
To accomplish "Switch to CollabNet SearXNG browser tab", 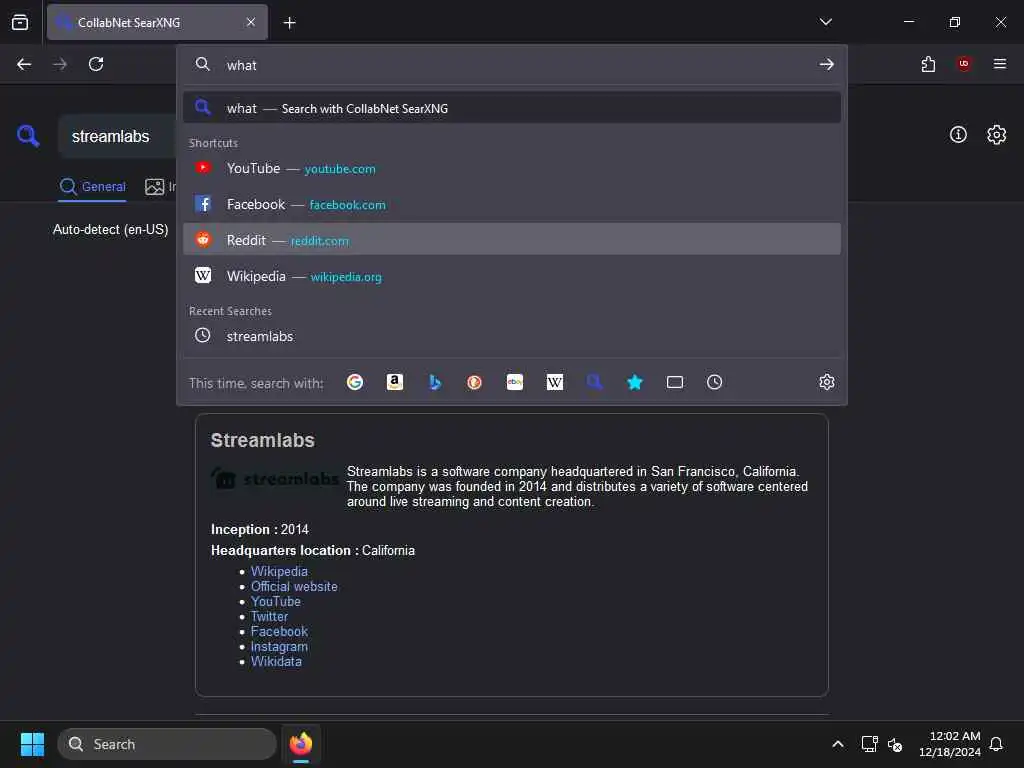I will (157, 22).
